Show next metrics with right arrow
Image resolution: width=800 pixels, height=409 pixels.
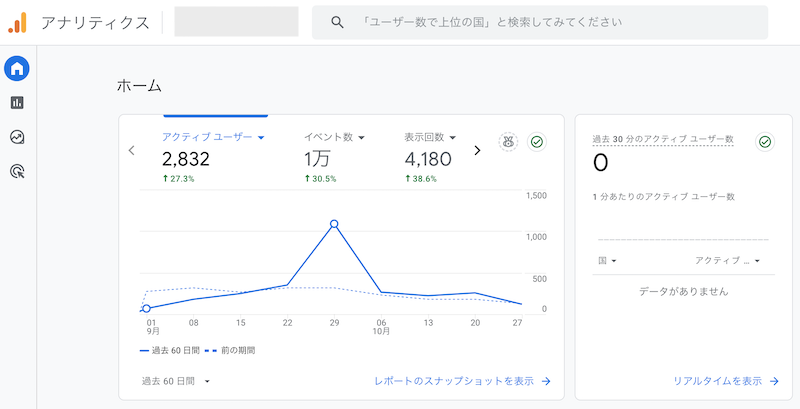[477, 150]
